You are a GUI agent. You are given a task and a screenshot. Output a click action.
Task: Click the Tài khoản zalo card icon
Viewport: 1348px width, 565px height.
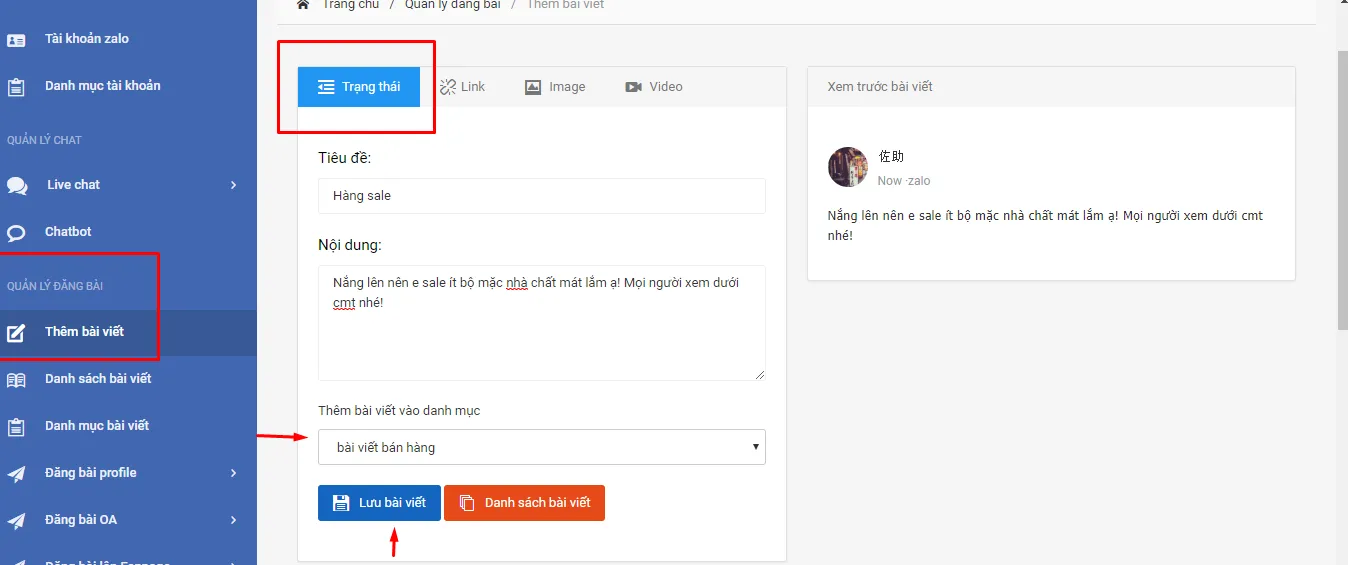pyautogui.click(x=16, y=40)
